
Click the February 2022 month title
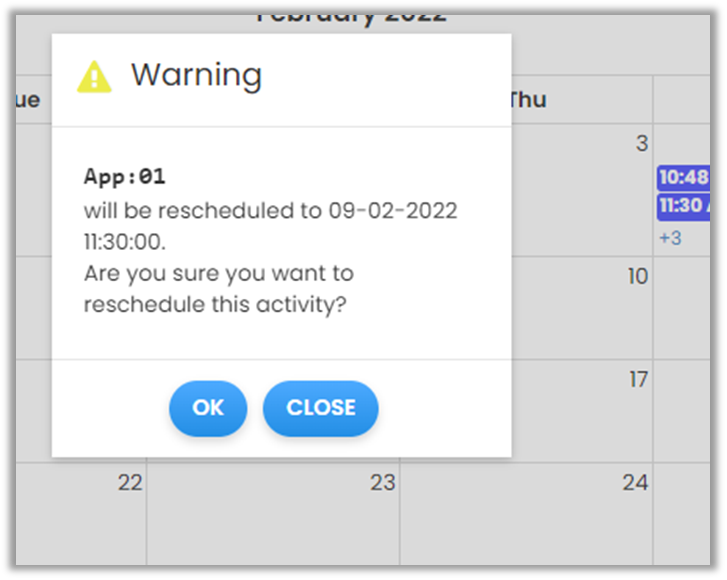pos(350,16)
